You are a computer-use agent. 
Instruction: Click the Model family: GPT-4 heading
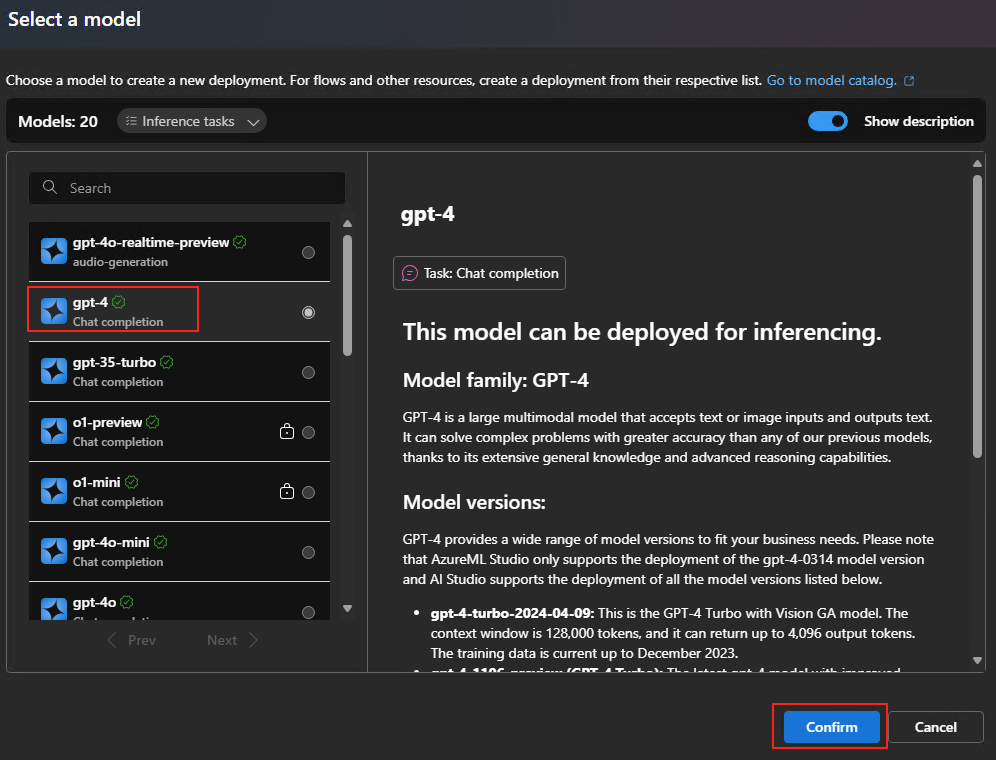pyautogui.click(x=495, y=380)
